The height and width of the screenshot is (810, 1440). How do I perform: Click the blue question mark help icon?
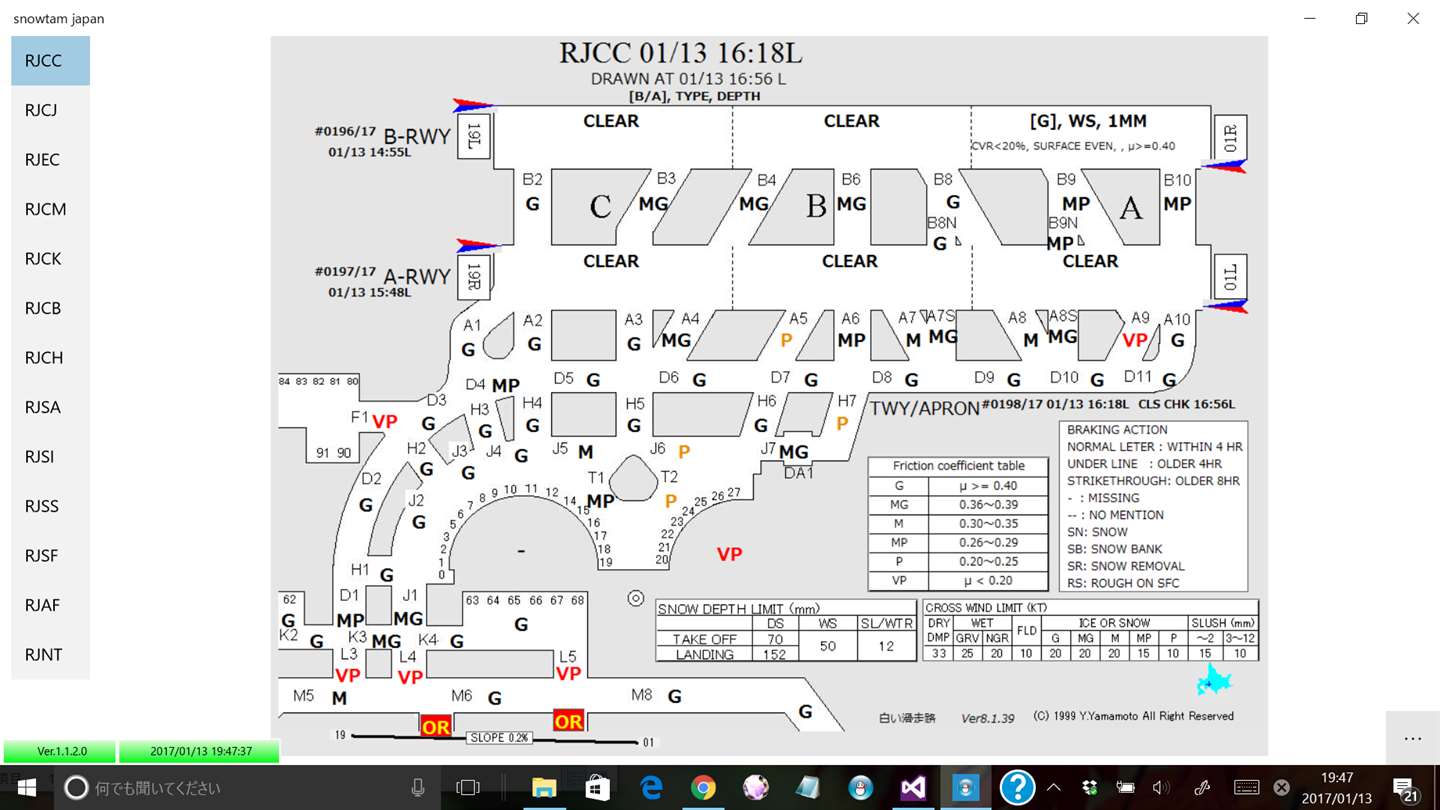point(1017,788)
